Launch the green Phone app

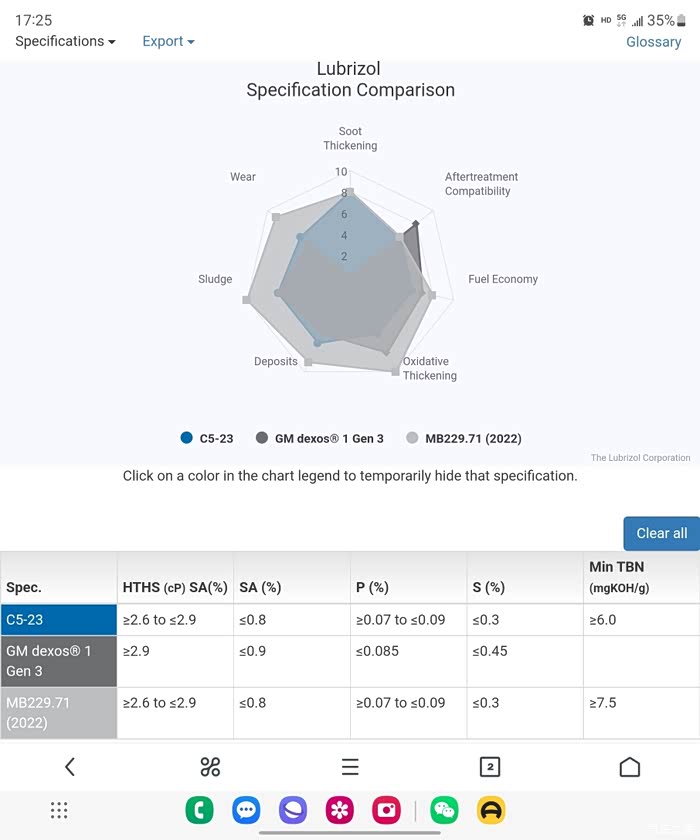[200, 811]
